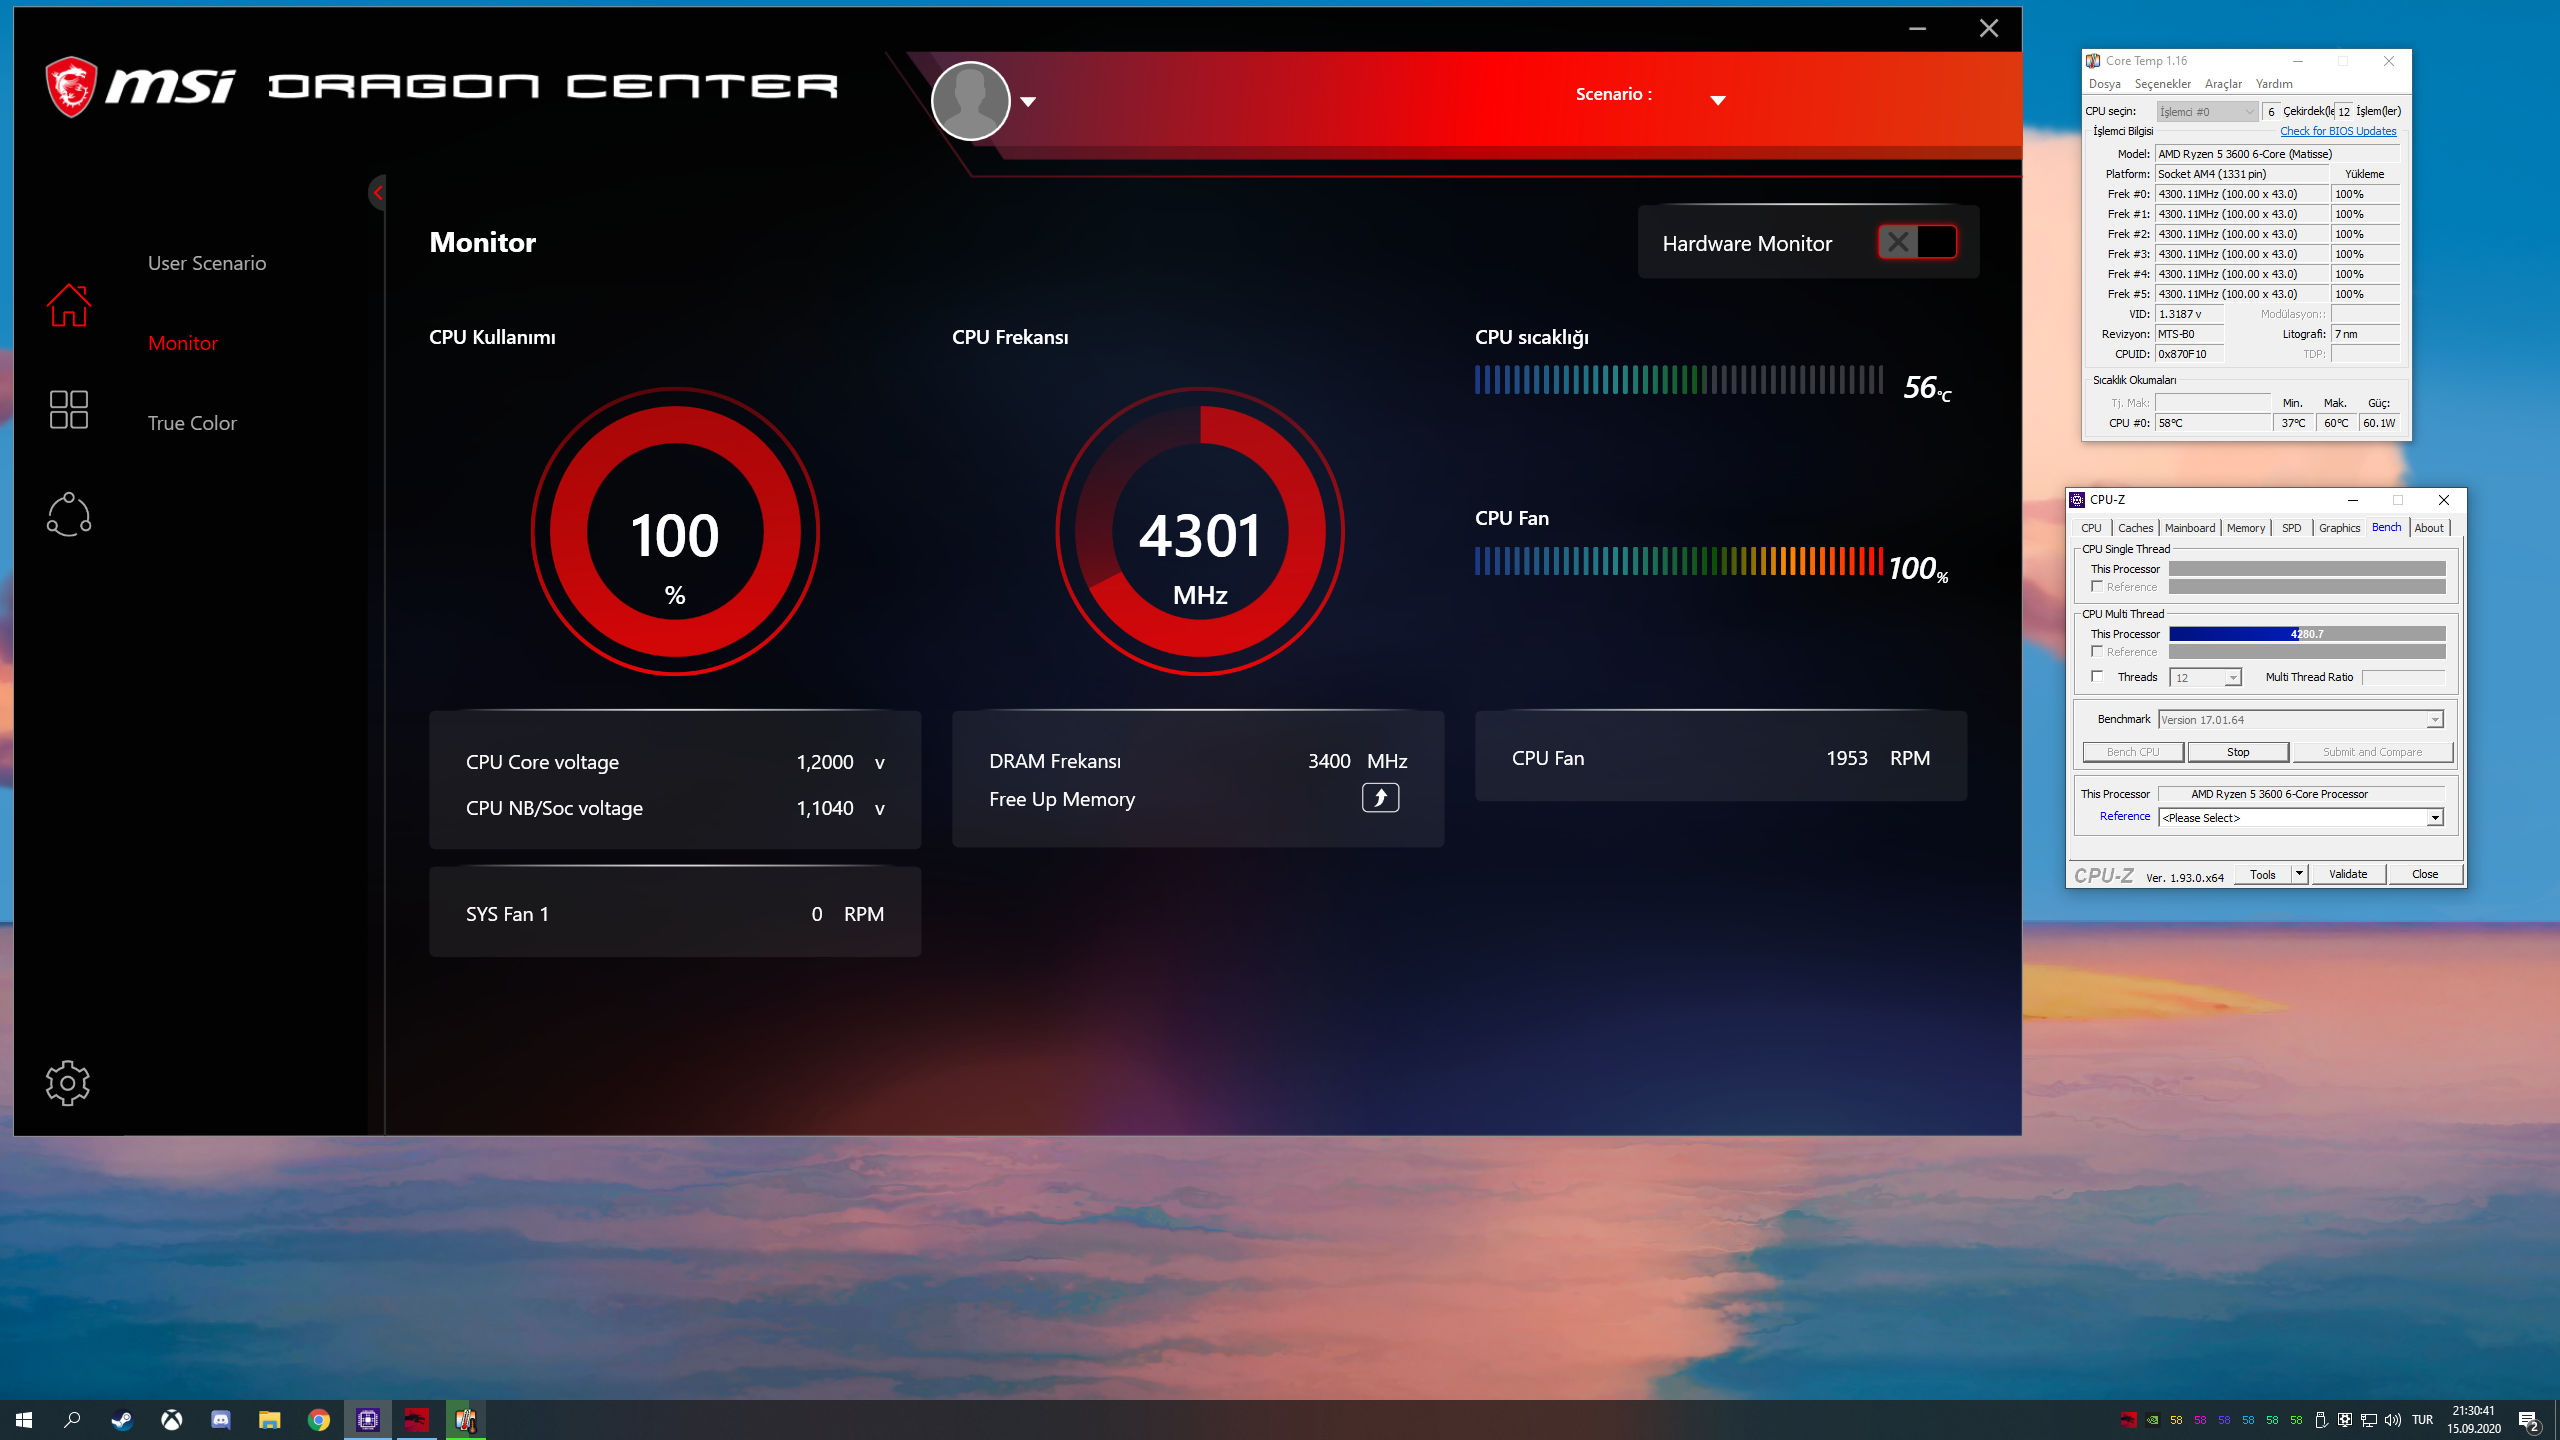Switch to Caches tab in CPU-Z
This screenshot has width=2560, height=1440.
pos(2135,528)
